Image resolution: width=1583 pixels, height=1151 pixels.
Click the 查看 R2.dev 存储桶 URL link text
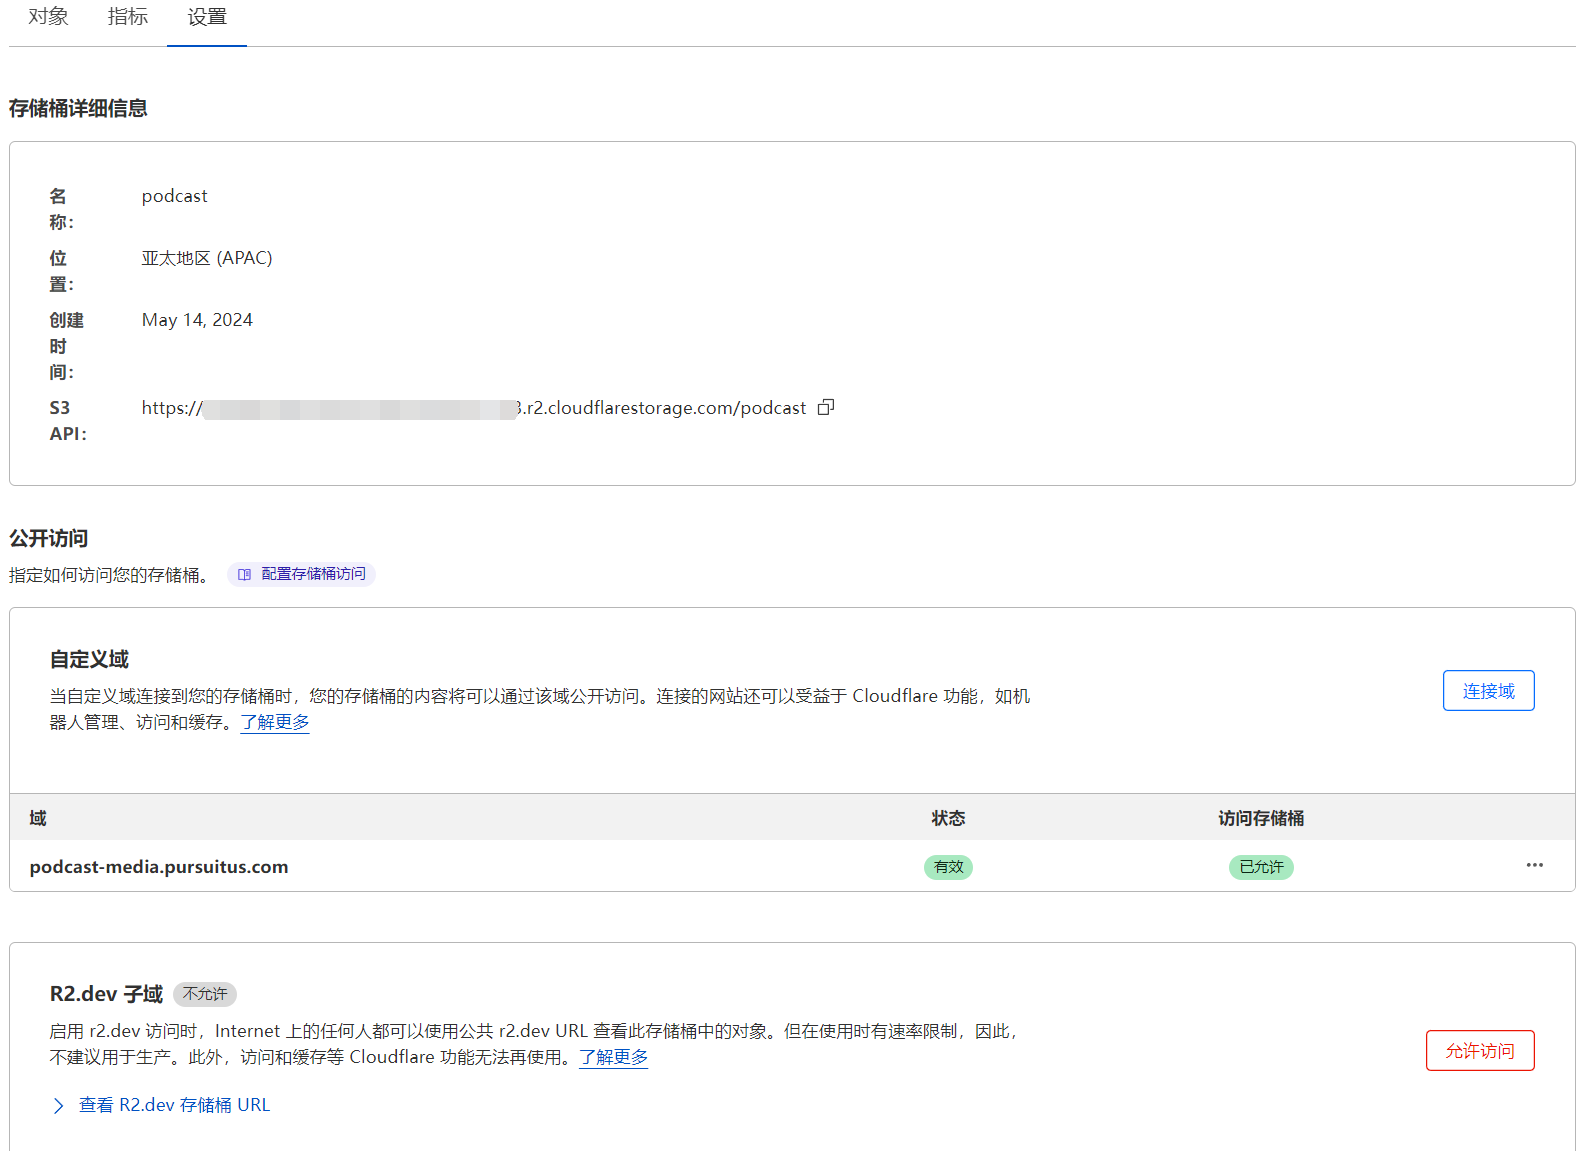click(174, 1105)
